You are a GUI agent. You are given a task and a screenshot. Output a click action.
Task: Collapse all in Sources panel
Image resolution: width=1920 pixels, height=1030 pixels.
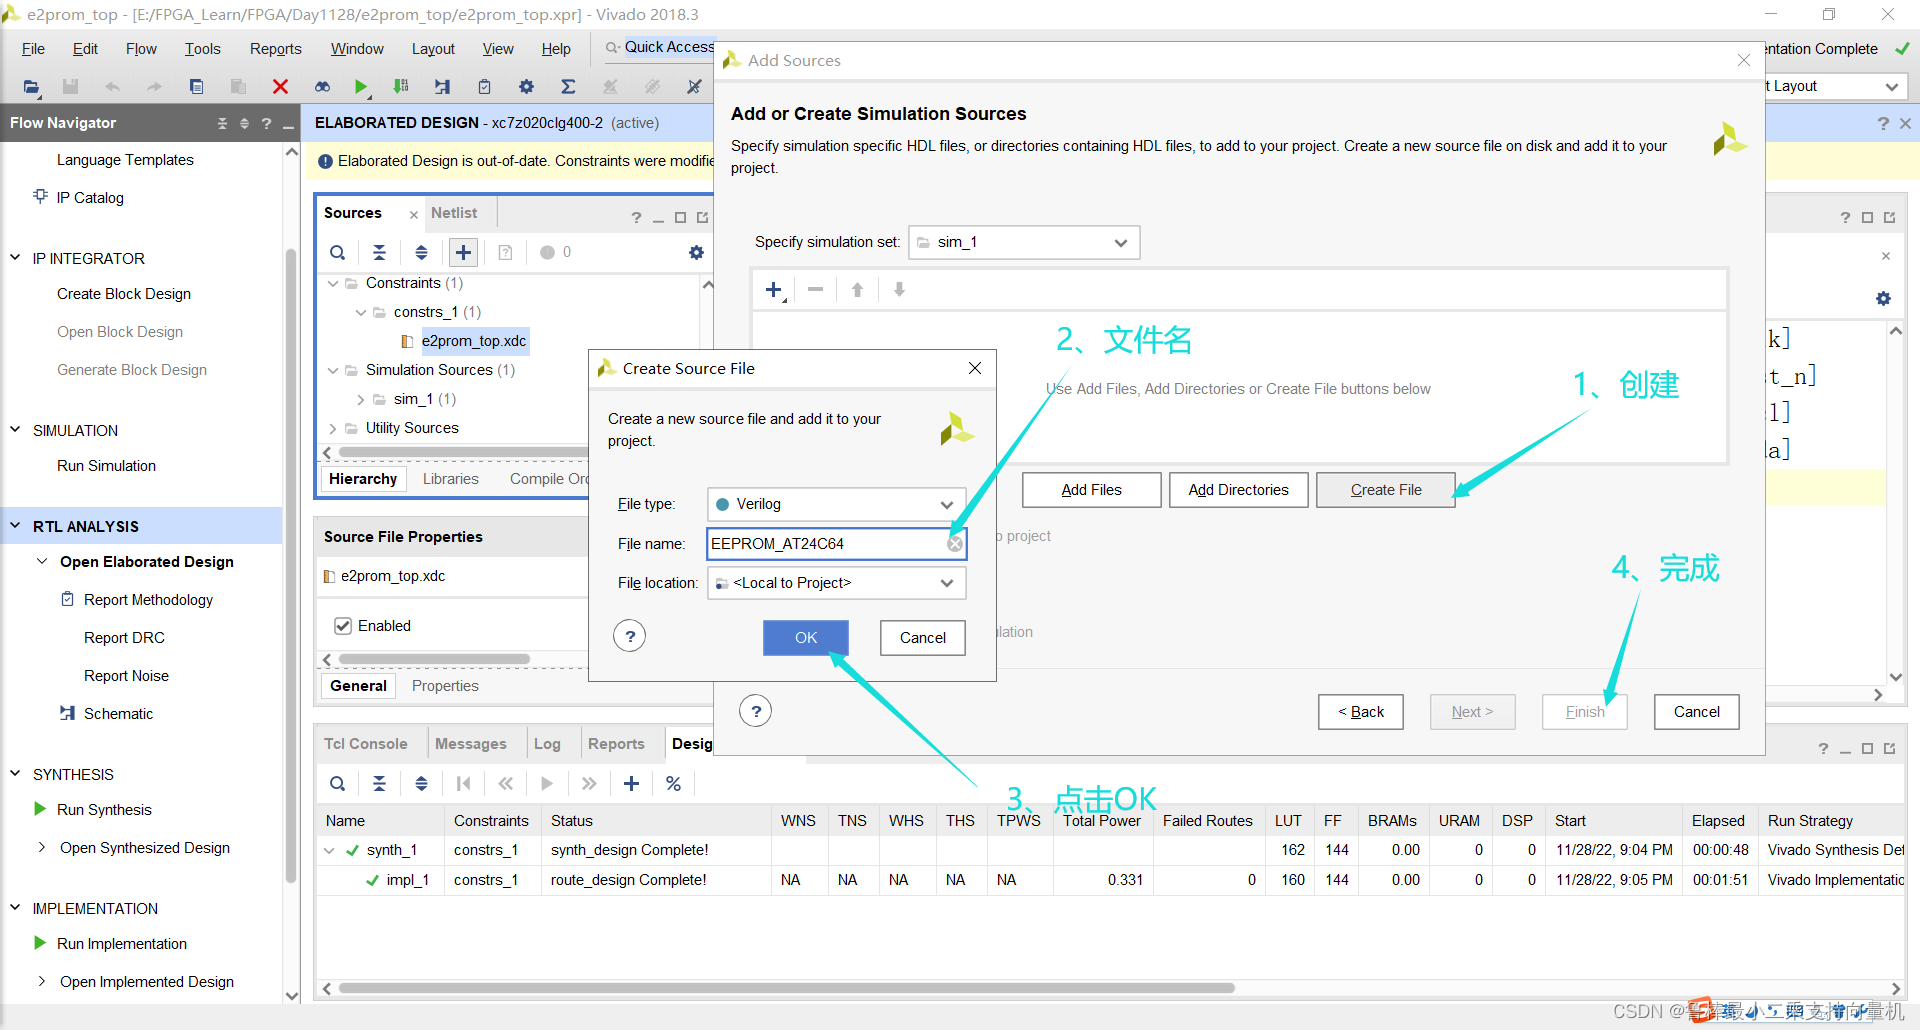coord(379,252)
